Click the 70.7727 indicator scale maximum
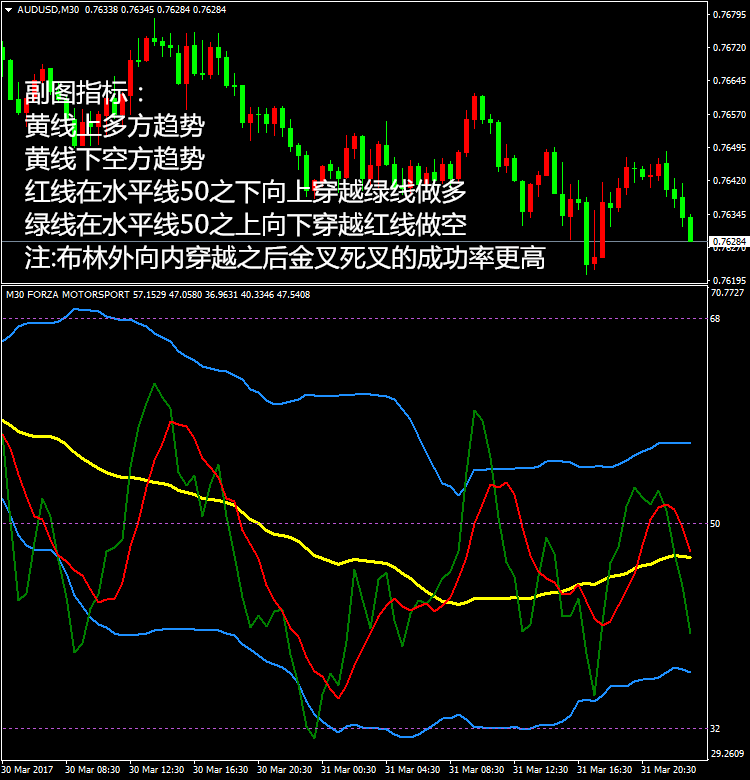 [727, 292]
